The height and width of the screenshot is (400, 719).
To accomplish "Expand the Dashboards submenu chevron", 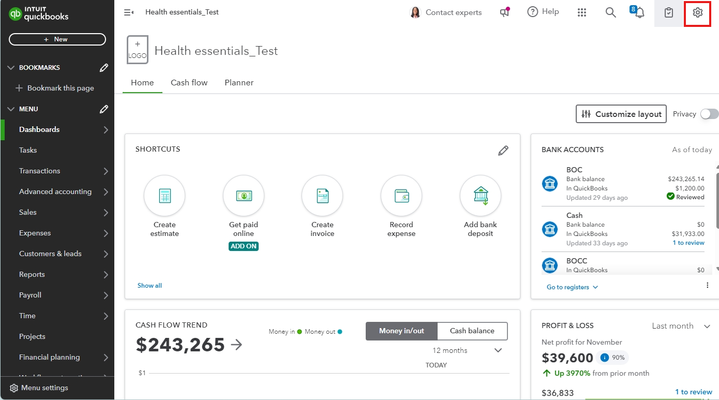I will (x=106, y=130).
